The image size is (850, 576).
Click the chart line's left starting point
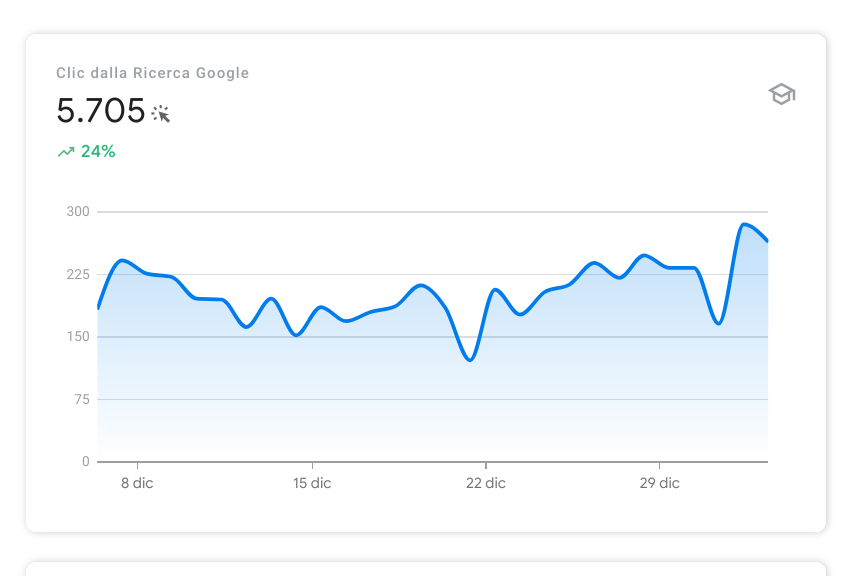point(98,308)
